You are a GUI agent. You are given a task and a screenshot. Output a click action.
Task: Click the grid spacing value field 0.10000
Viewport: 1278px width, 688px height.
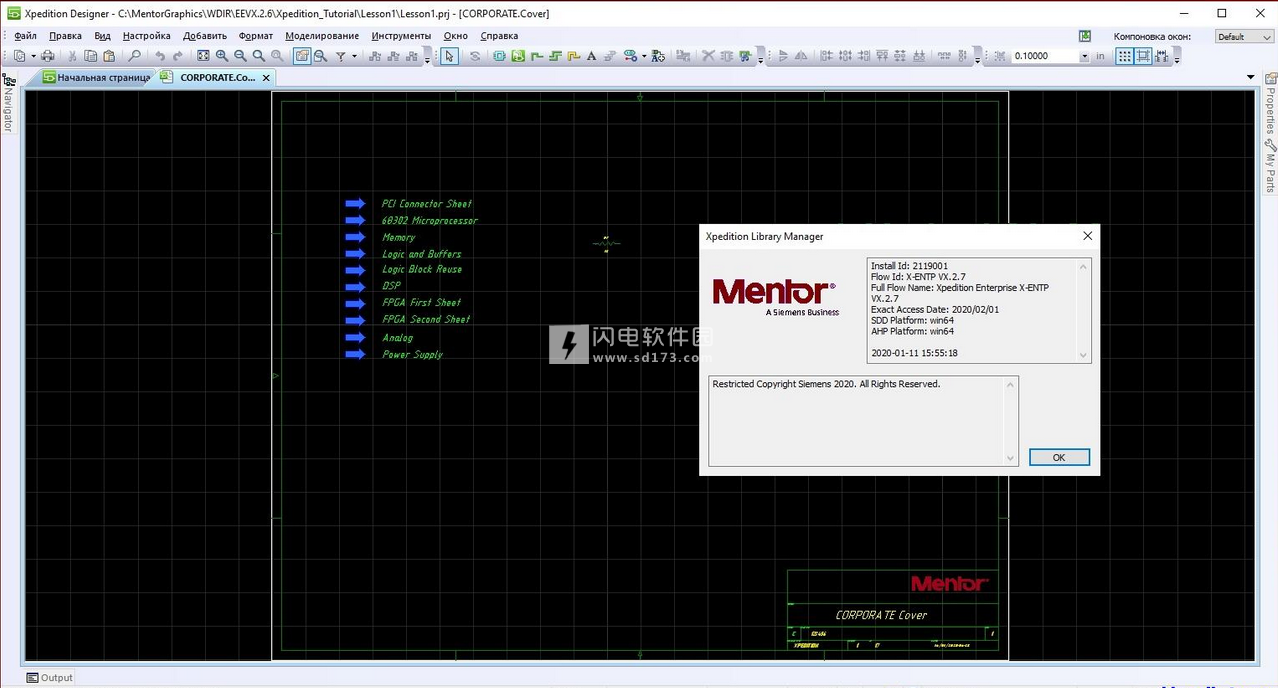tap(1045, 56)
